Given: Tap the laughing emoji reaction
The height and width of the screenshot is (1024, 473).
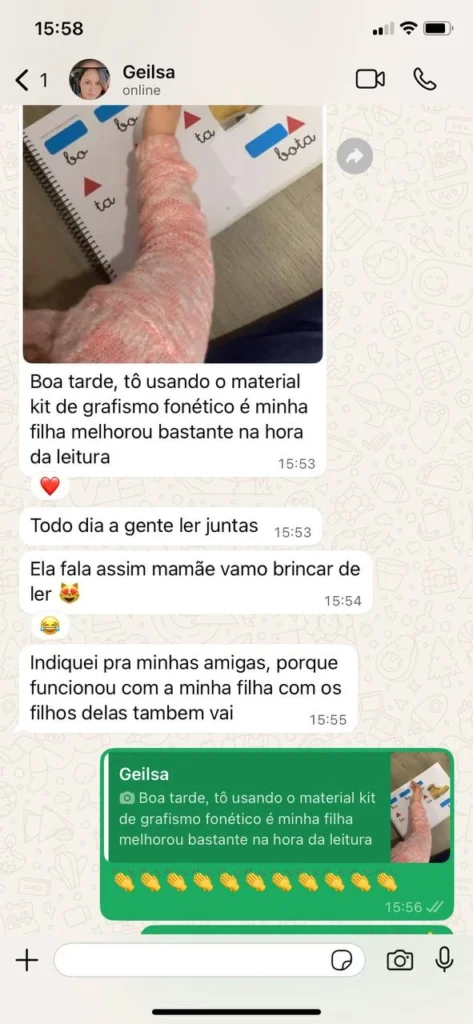Looking at the screenshot, I should coord(50,626).
